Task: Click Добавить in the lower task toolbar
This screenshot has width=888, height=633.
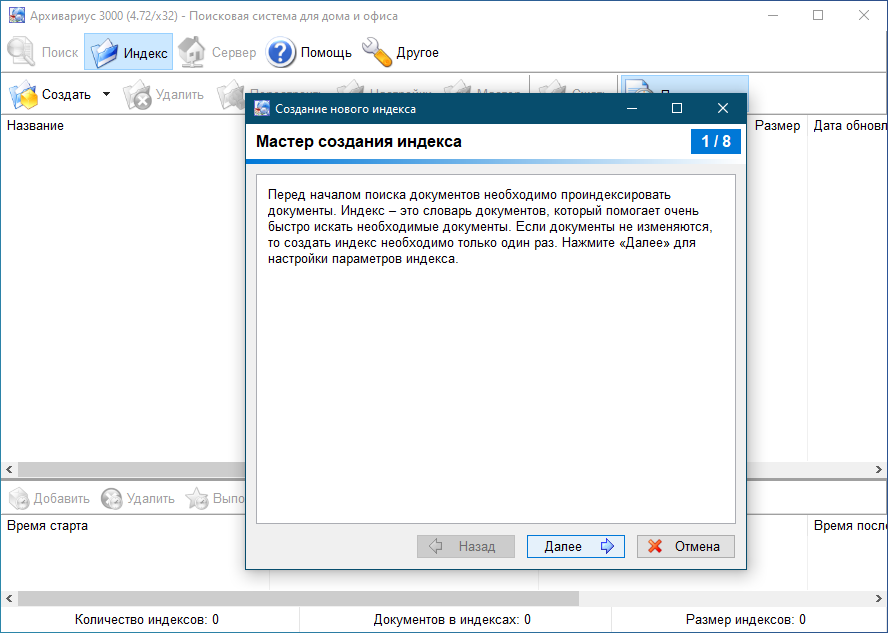Action: tap(50, 498)
